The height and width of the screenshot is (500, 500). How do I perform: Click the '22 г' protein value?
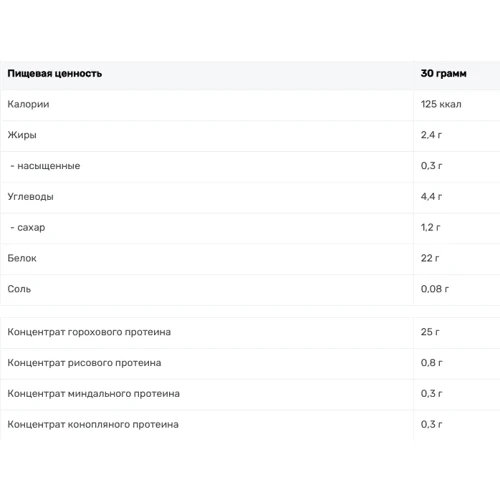tap(430, 258)
